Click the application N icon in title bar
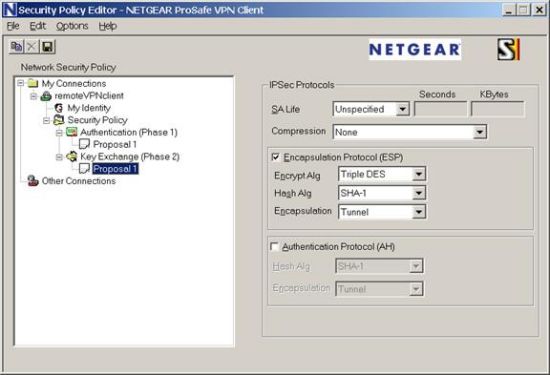The height and width of the screenshot is (375, 550). click(x=9, y=10)
